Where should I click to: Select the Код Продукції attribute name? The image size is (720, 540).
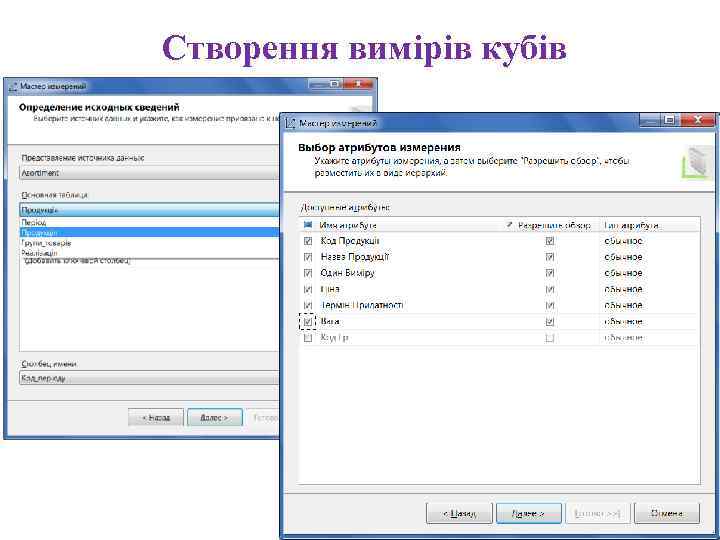(350, 241)
